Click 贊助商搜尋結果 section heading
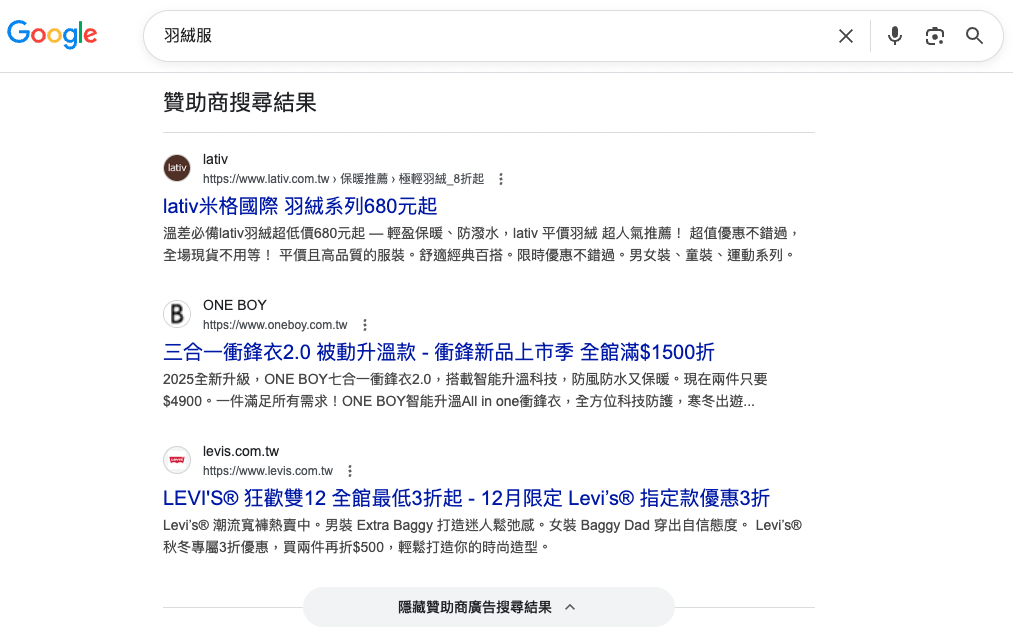 coord(239,102)
